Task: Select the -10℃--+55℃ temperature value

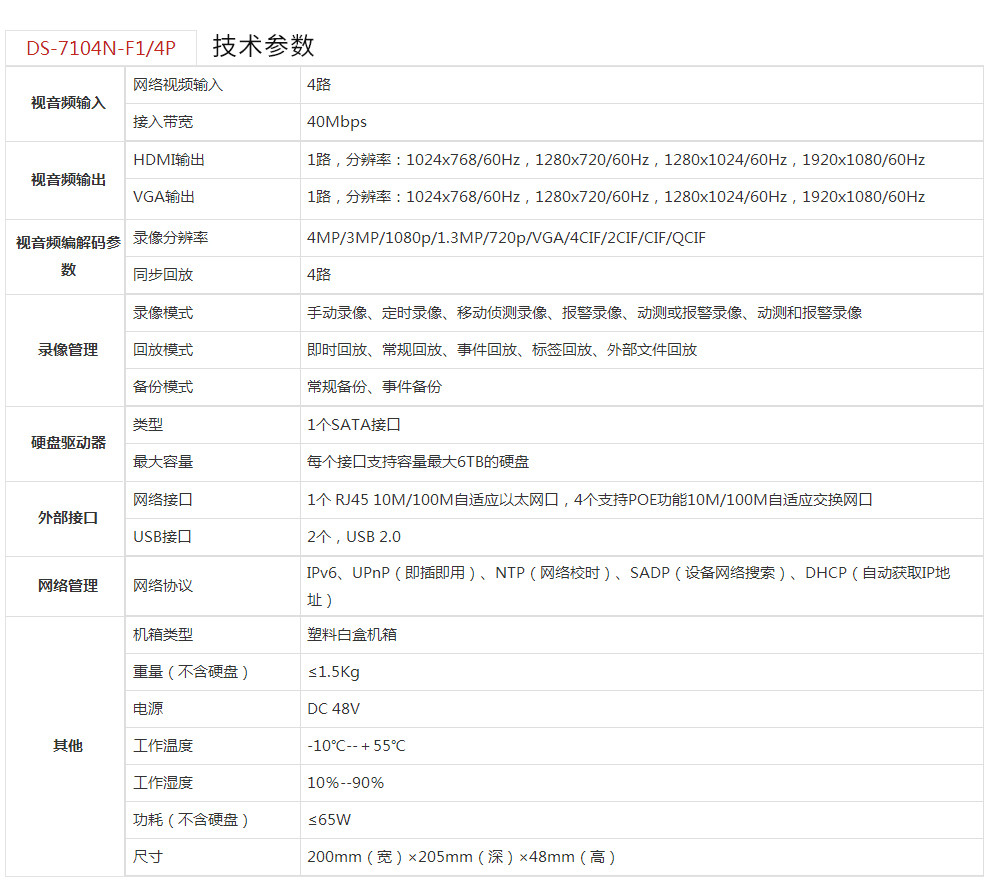Action: coord(356,746)
